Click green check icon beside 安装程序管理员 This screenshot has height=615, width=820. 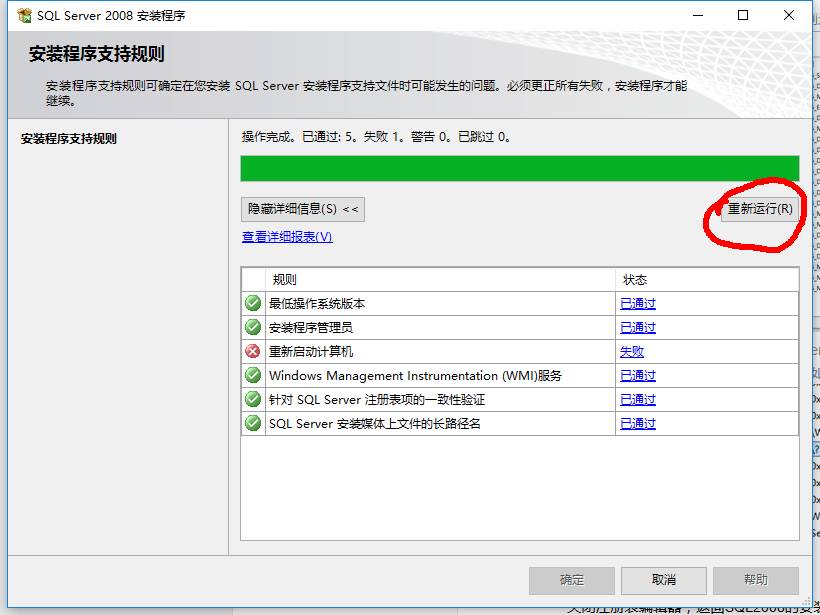click(253, 327)
